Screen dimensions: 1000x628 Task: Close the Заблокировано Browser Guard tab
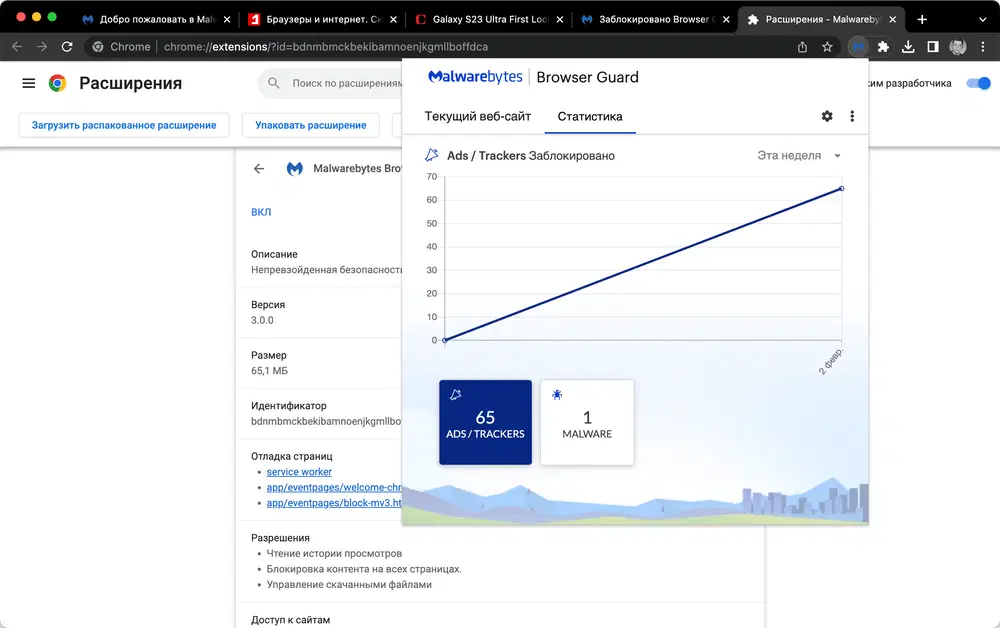726,19
